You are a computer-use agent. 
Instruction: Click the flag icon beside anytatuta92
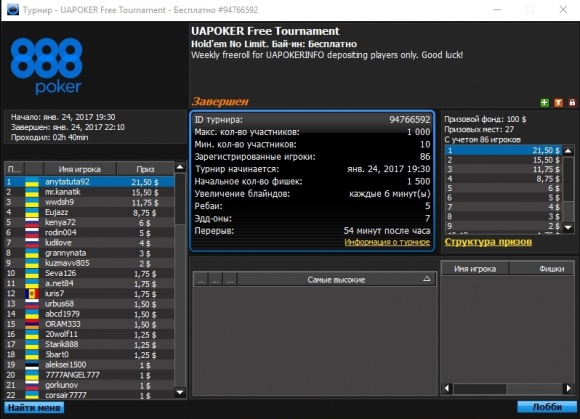tap(32, 182)
